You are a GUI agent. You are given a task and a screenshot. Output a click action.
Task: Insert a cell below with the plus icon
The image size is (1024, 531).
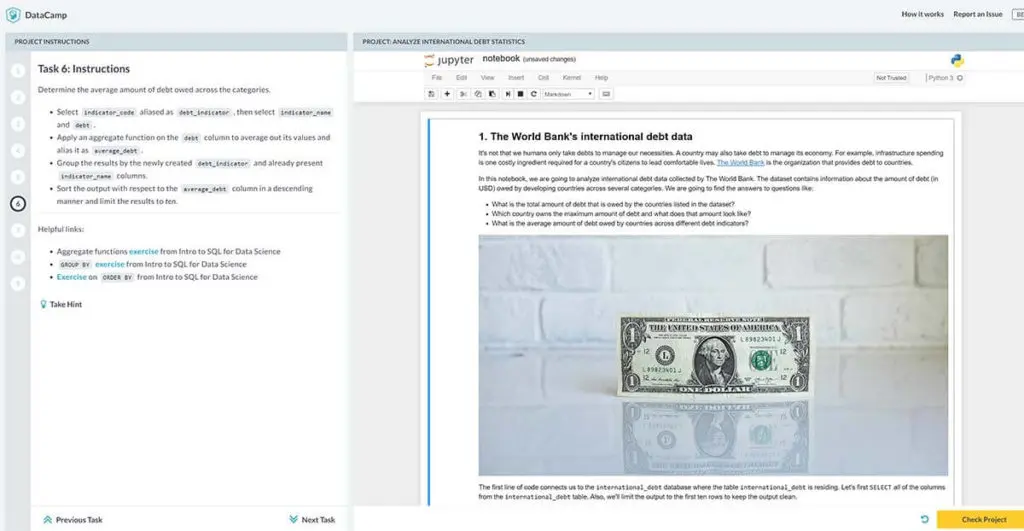(x=447, y=94)
